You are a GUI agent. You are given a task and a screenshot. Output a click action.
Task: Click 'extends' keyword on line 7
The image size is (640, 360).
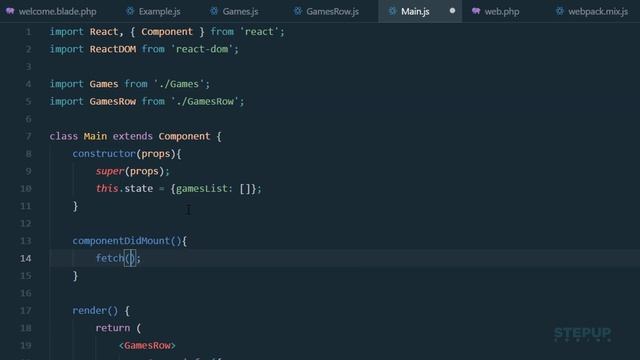coord(133,136)
